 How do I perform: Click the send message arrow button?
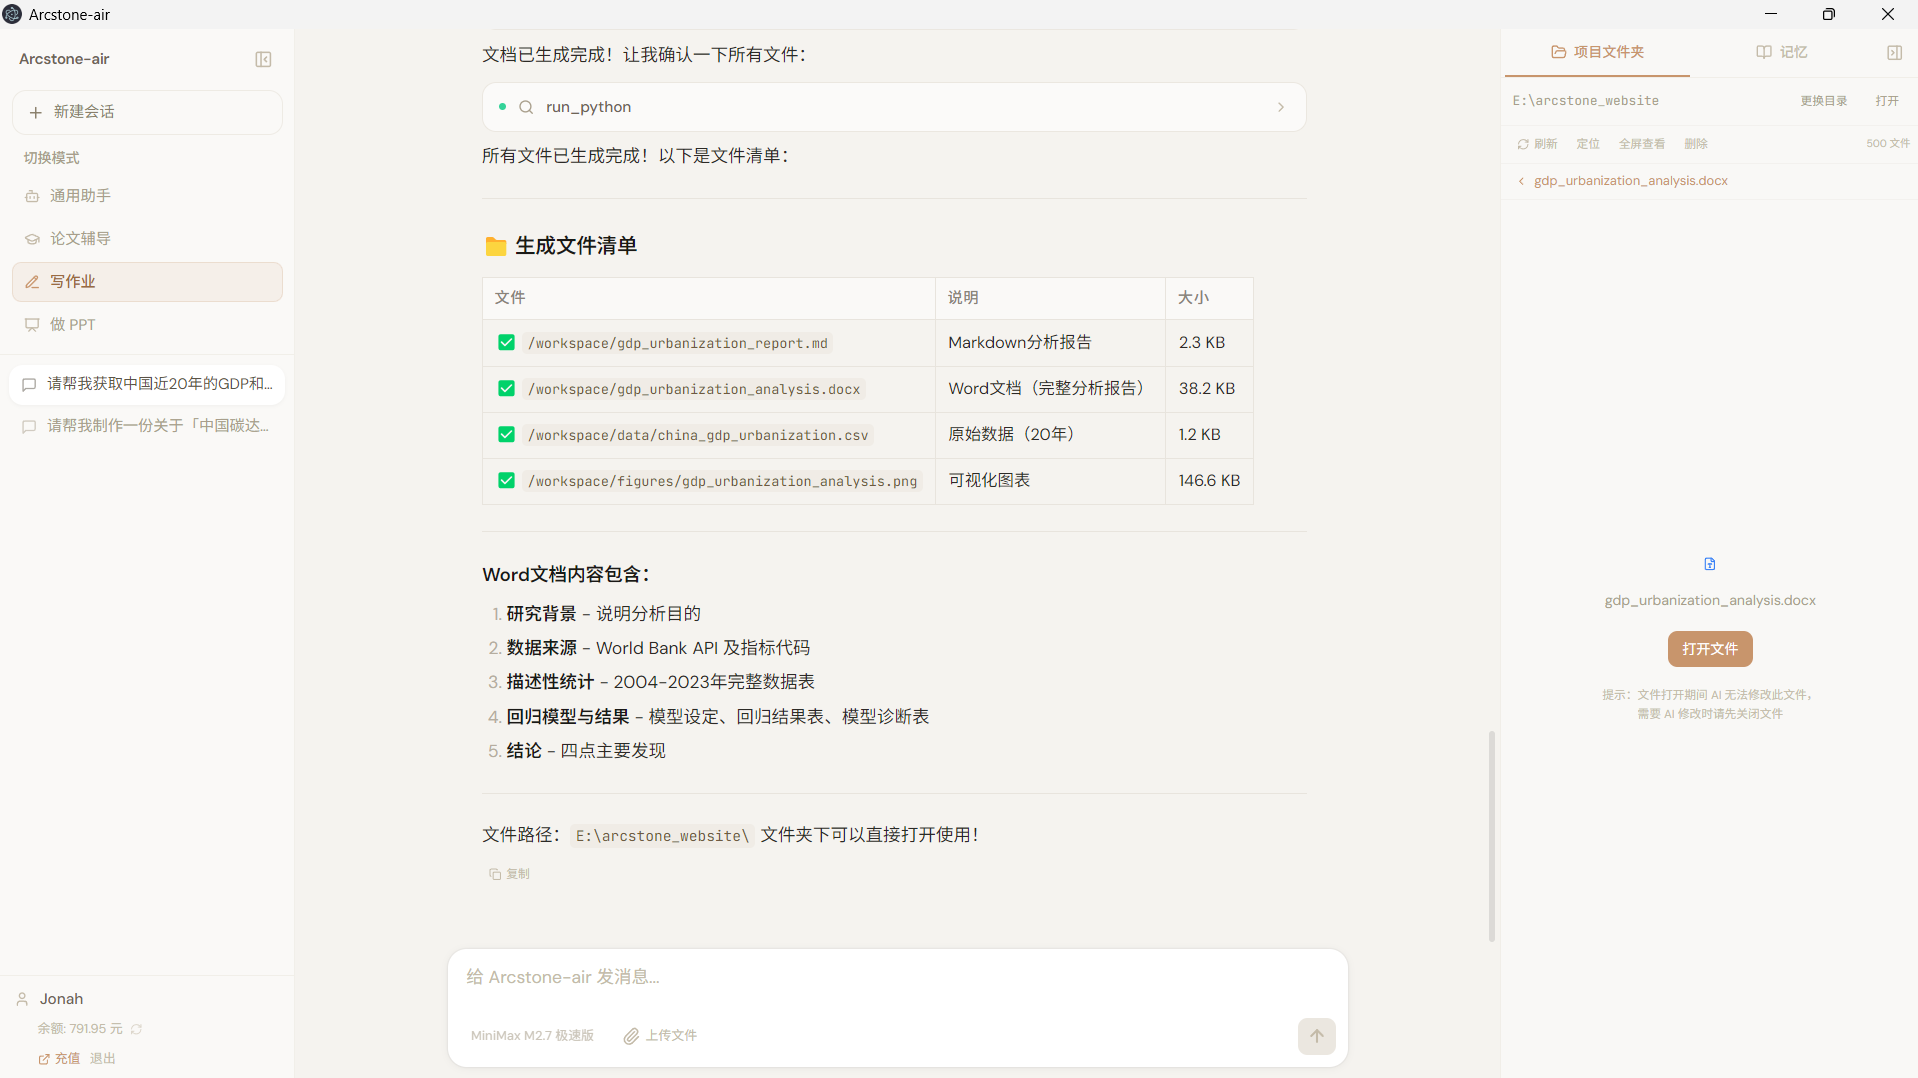[1316, 1036]
